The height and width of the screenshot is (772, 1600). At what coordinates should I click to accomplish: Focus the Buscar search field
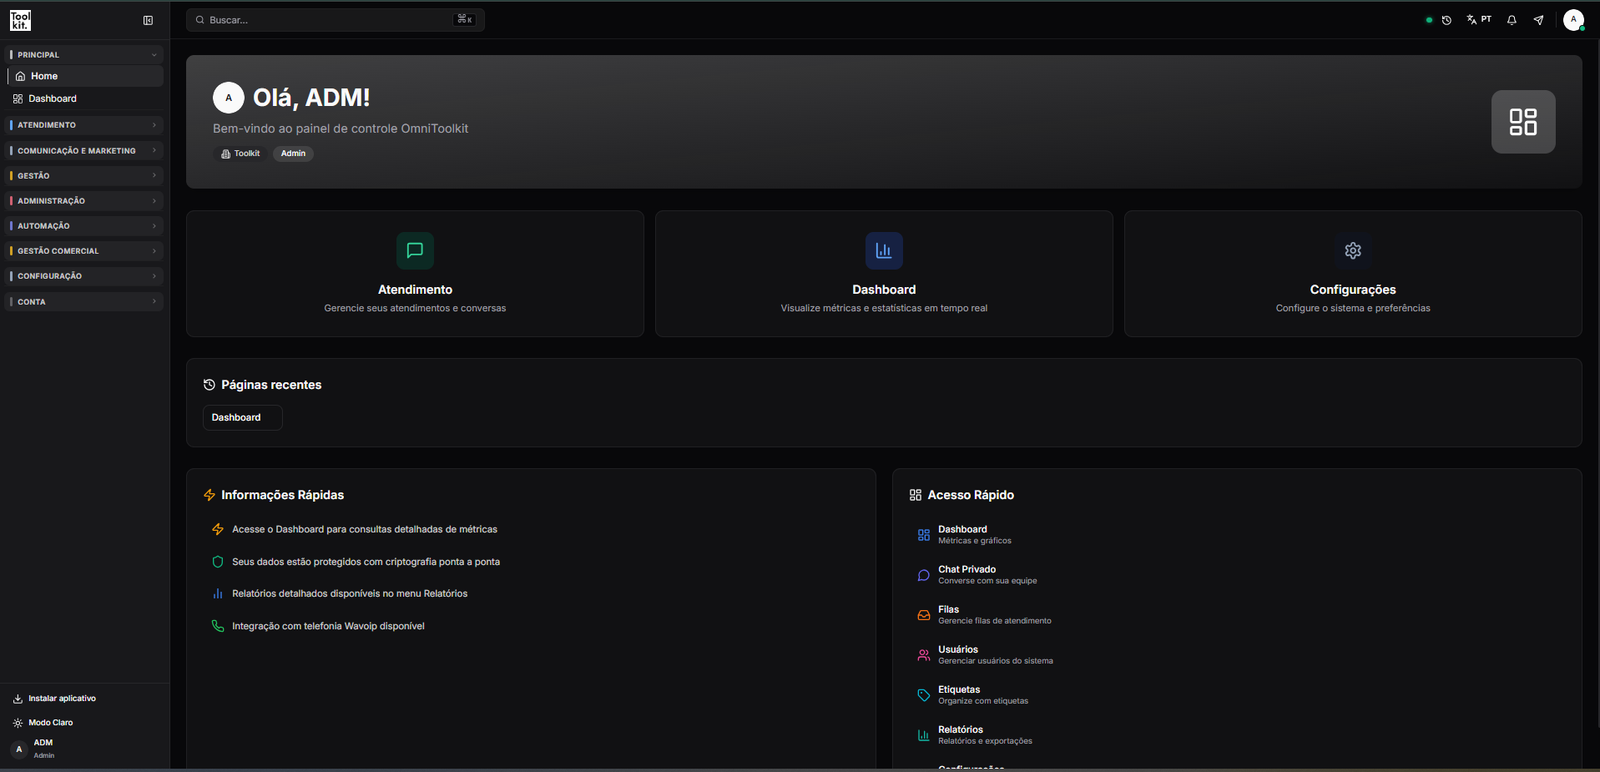(x=335, y=20)
